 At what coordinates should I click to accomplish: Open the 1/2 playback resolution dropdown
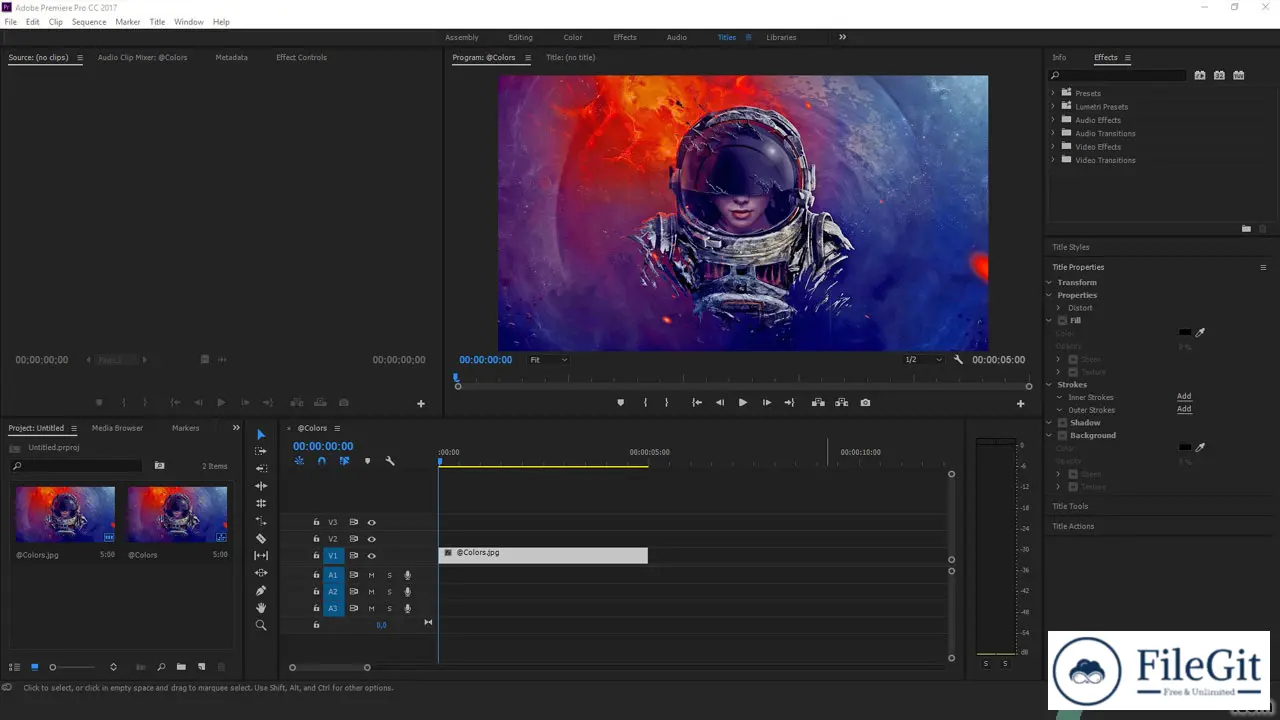(x=923, y=360)
